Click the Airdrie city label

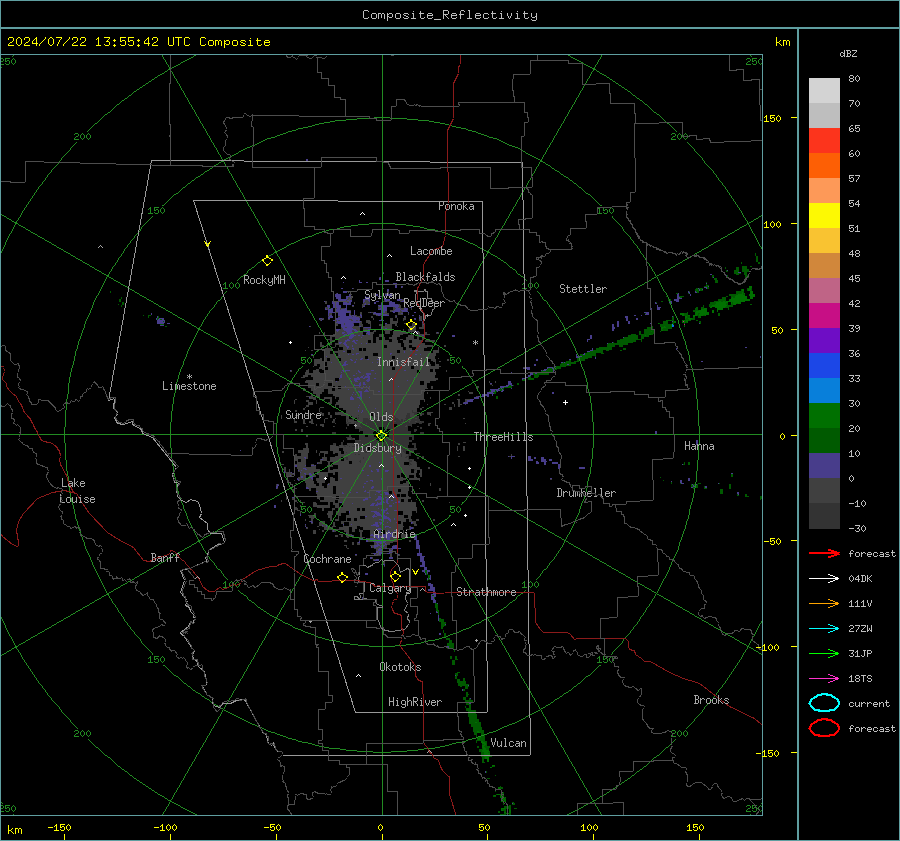click(x=394, y=534)
